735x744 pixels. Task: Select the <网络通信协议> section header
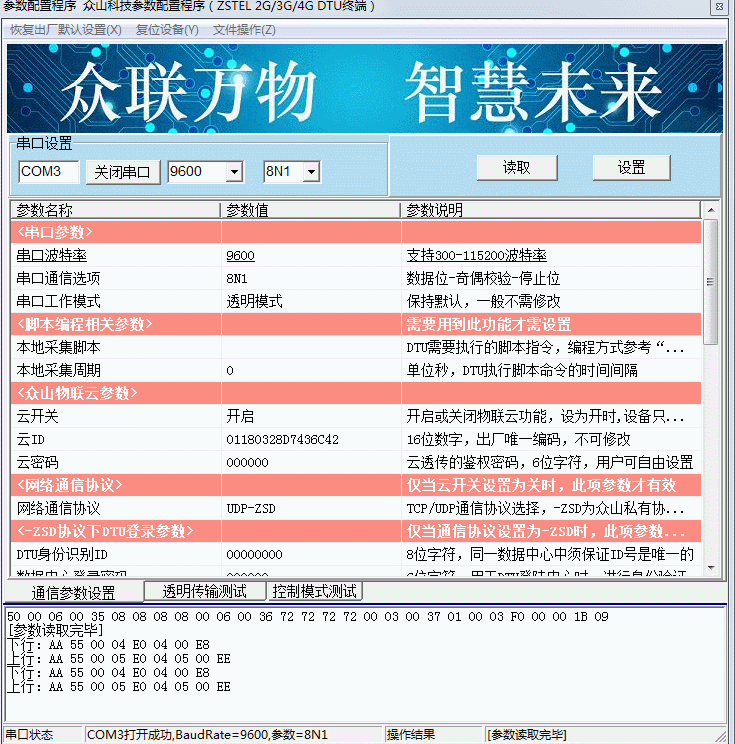(x=356, y=485)
